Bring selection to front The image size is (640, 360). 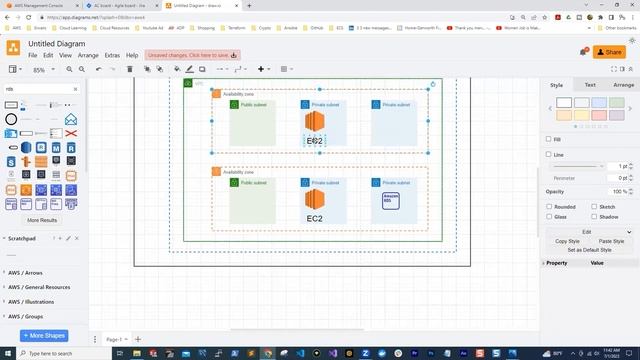(x=147, y=69)
